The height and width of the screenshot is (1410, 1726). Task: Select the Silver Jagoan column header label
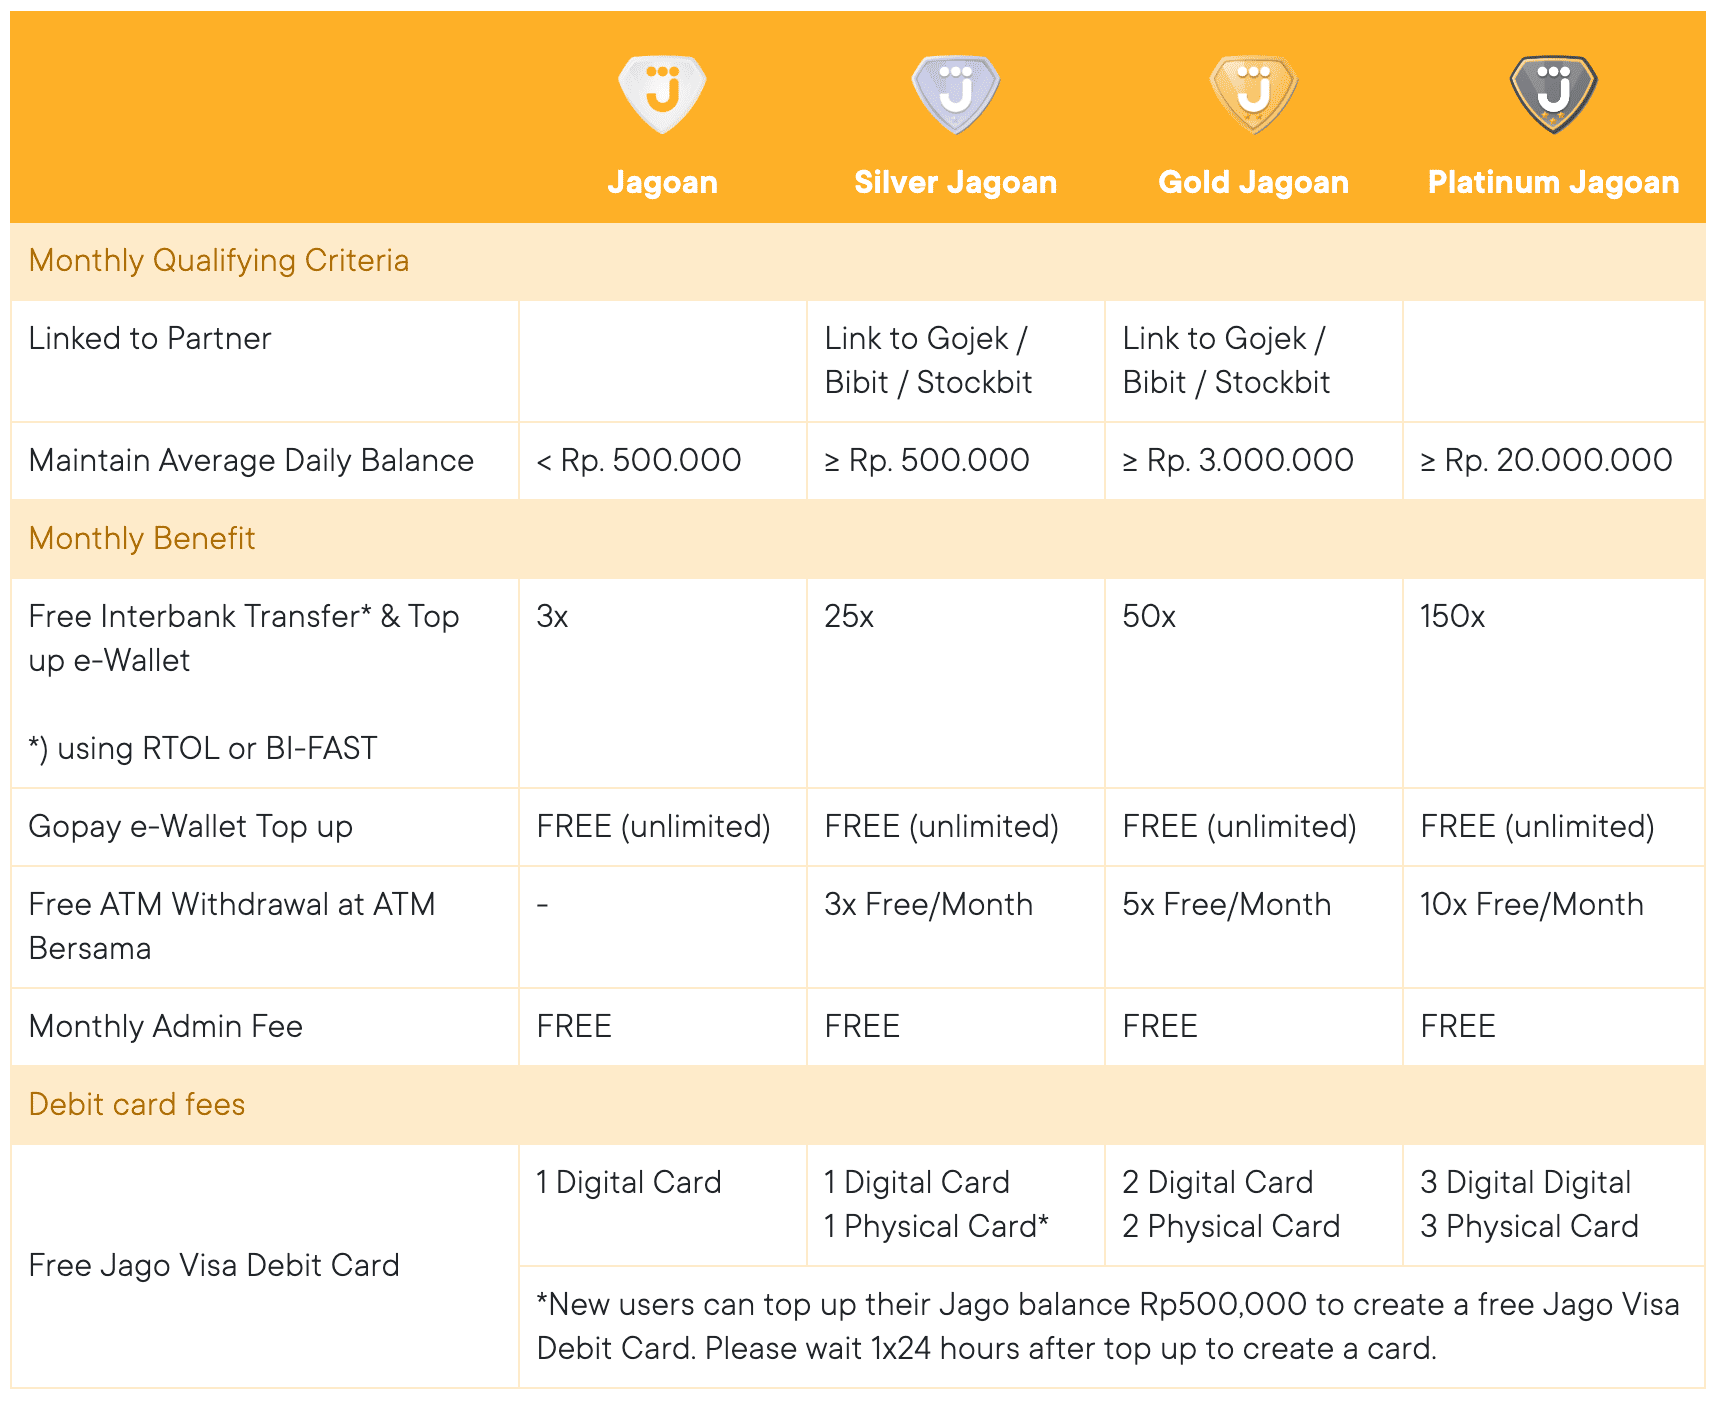956,182
